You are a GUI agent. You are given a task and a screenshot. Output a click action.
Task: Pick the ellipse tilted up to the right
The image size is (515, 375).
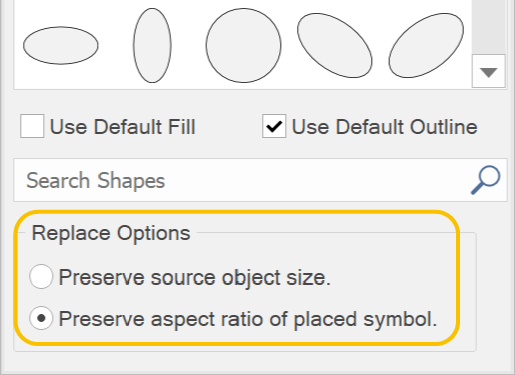click(426, 45)
